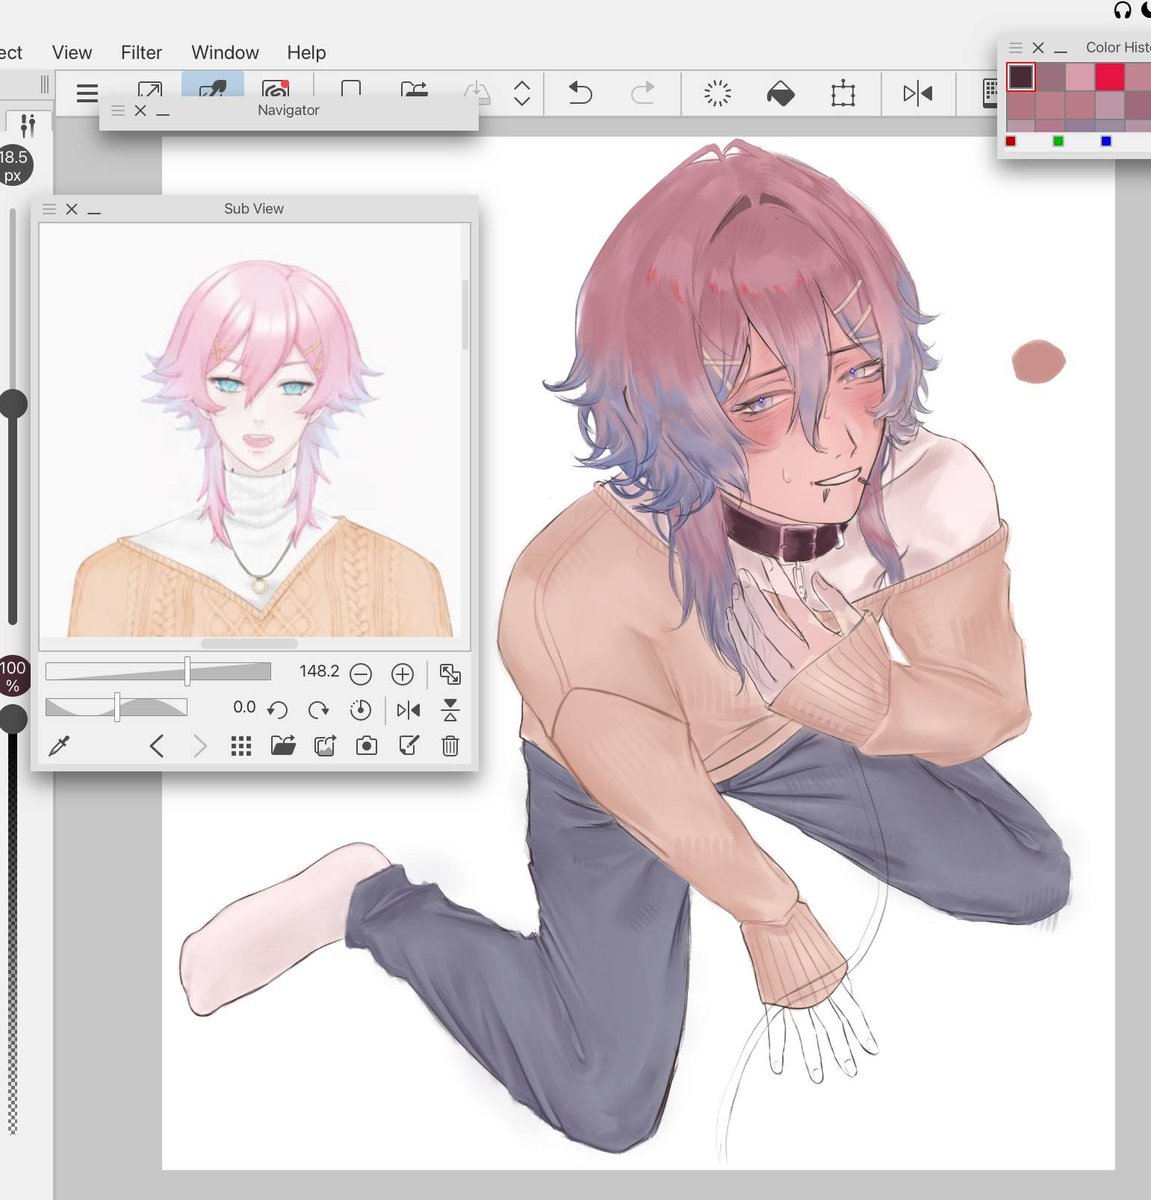Click the Undo arrow in command bar

pyautogui.click(x=580, y=93)
